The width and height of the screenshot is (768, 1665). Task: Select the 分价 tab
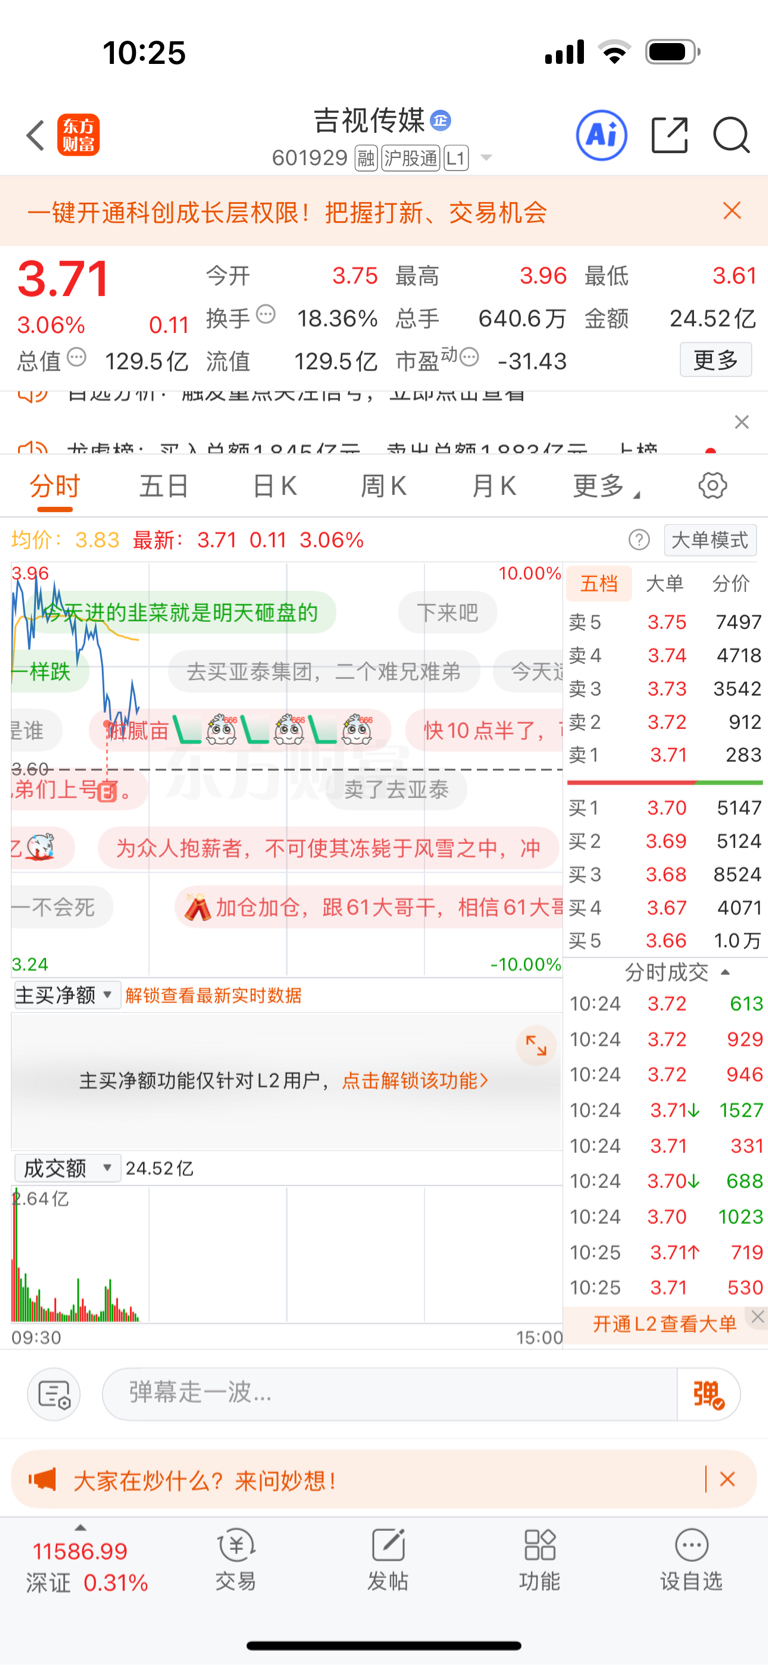pos(731,584)
